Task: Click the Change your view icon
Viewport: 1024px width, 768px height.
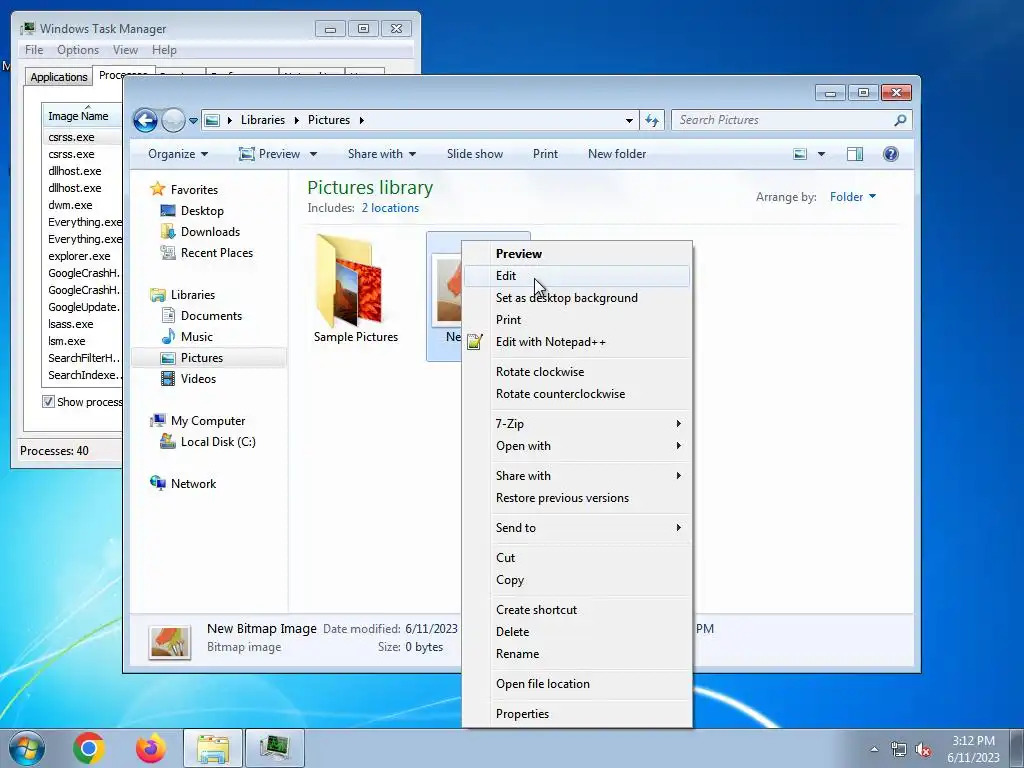Action: coord(800,154)
